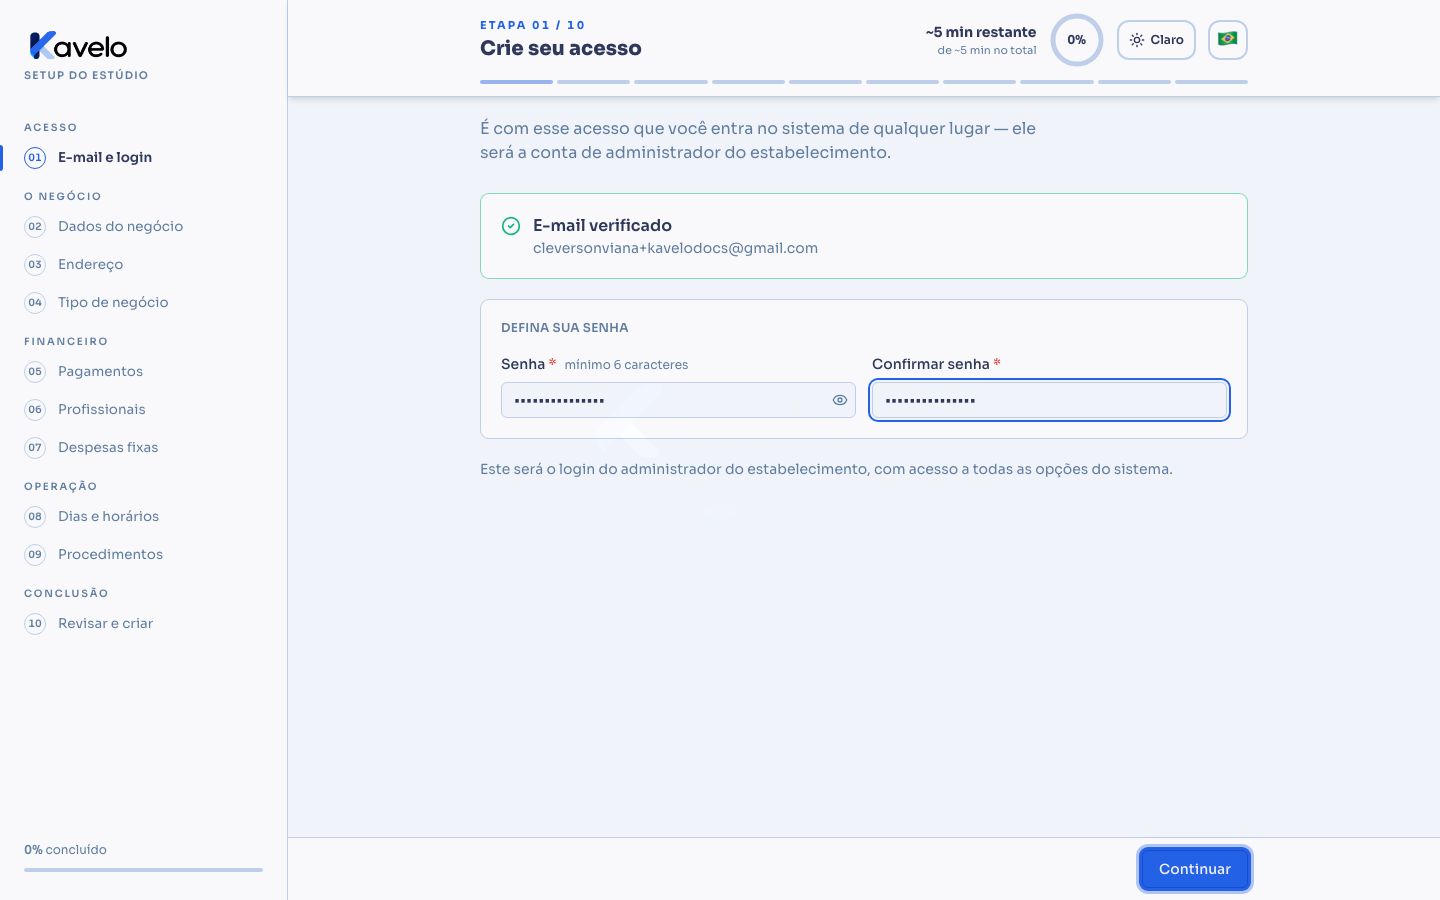Screen dimensions: 1440x900
Task: Click the sidebar 0% concluído progress bar
Action: 143,870
